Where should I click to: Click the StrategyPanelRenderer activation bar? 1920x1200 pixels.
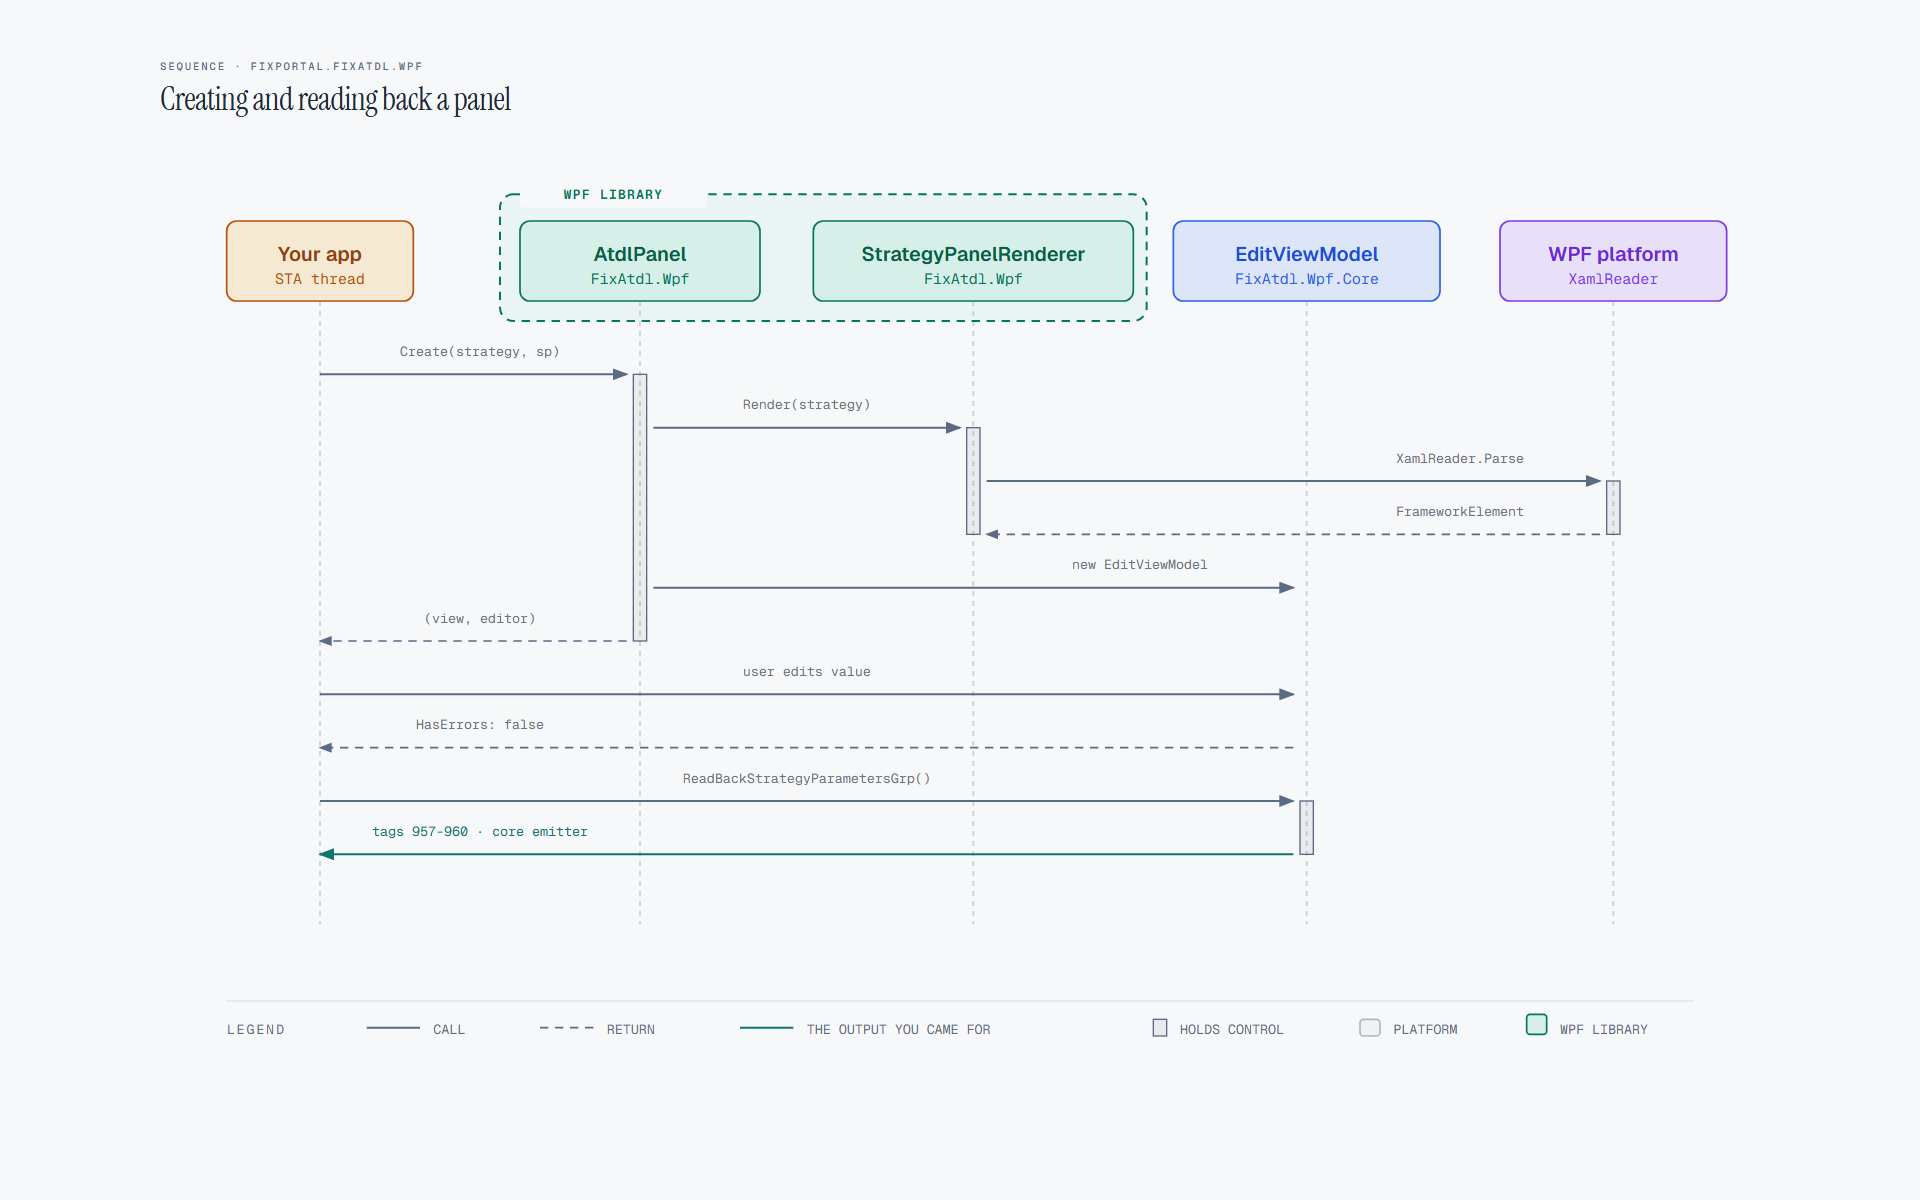coord(973,481)
